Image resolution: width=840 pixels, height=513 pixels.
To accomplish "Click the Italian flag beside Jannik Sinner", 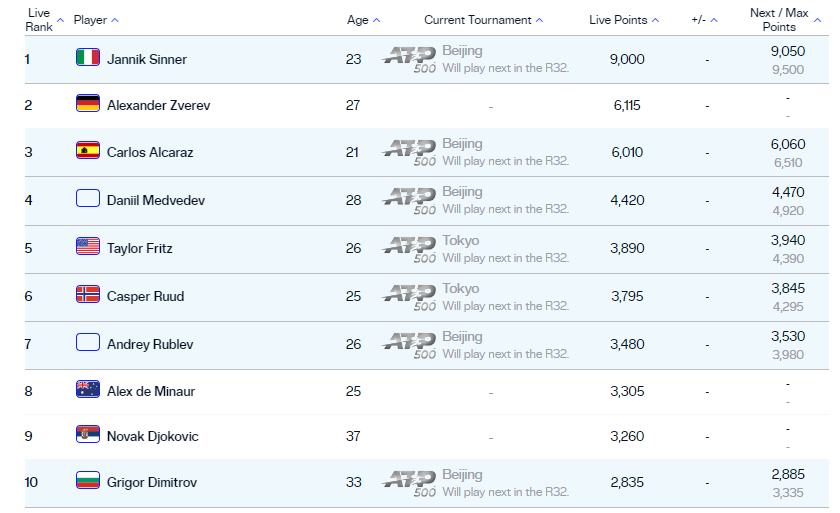I will [88, 58].
